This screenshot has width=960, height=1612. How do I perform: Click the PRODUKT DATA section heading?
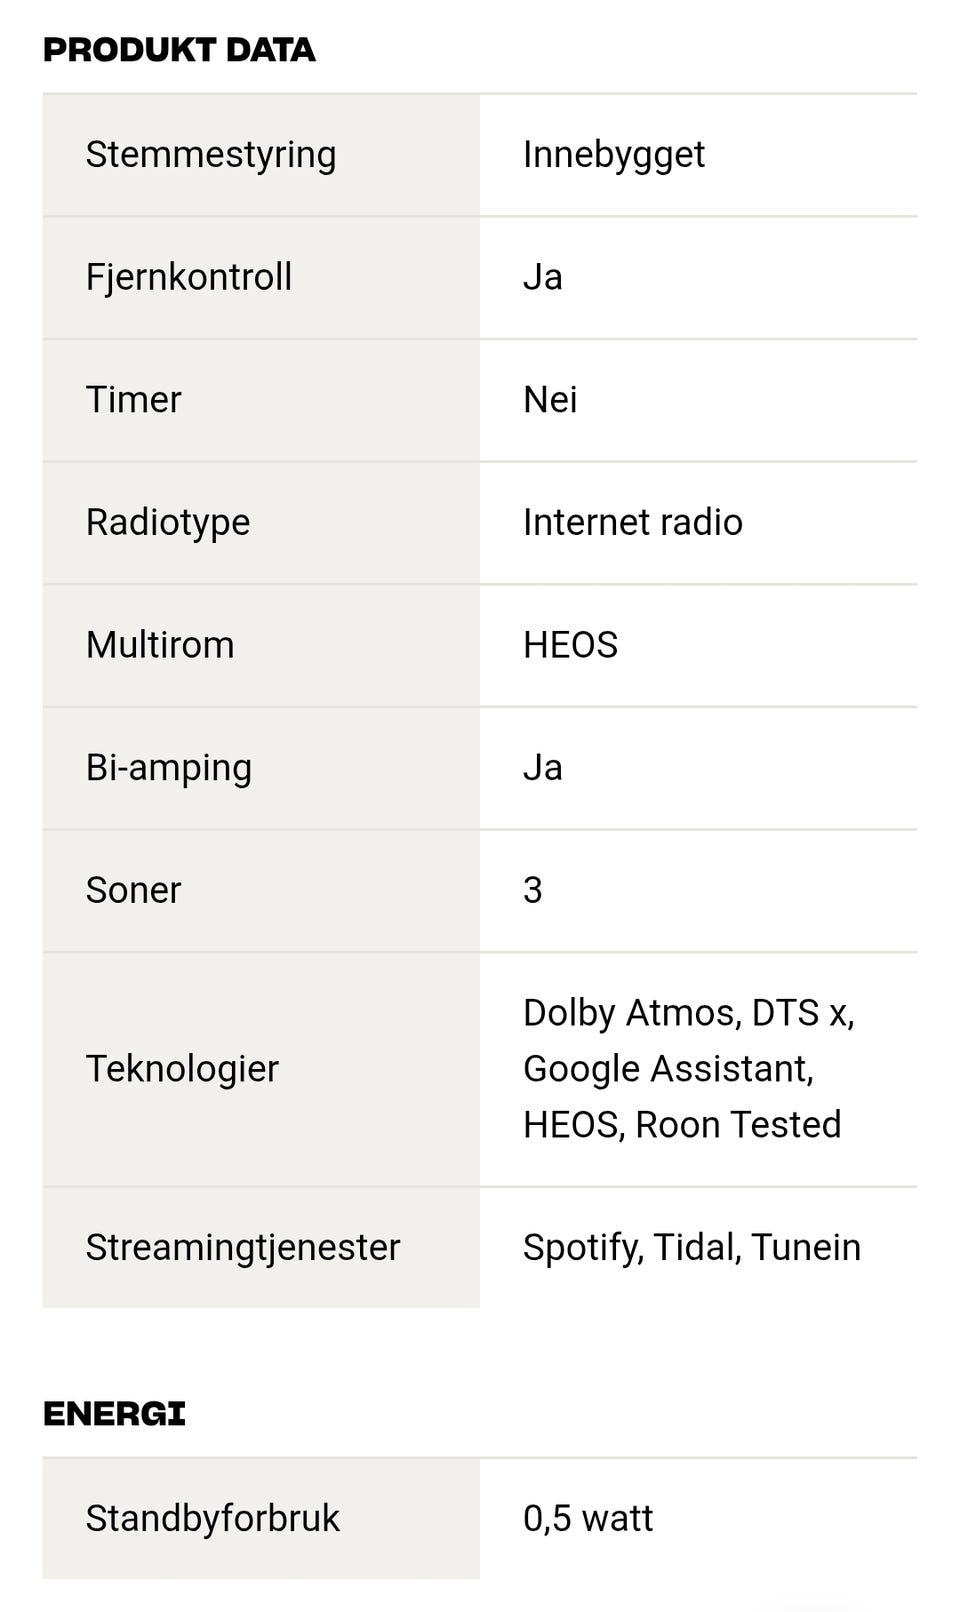179,50
